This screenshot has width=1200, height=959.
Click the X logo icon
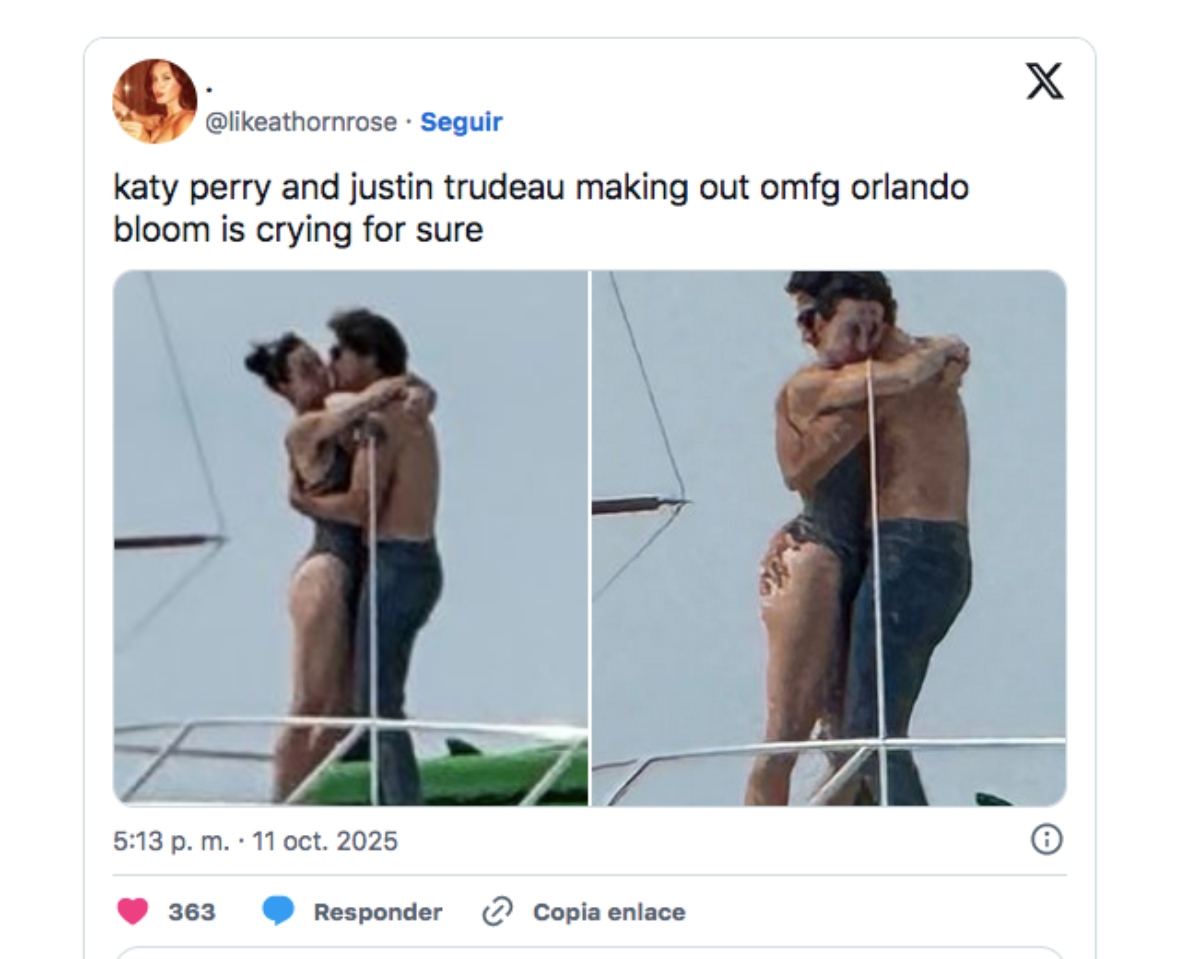click(1045, 82)
